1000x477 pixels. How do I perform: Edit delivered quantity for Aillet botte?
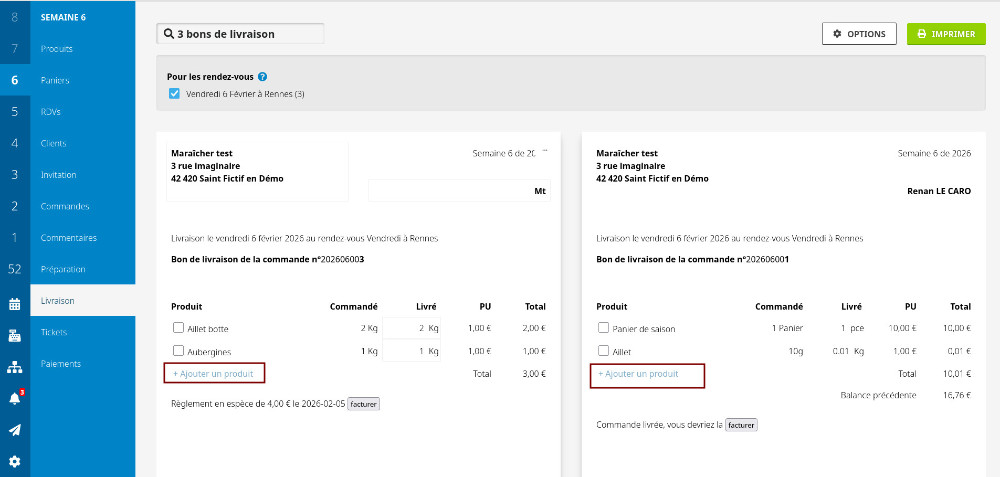click(413, 327)
